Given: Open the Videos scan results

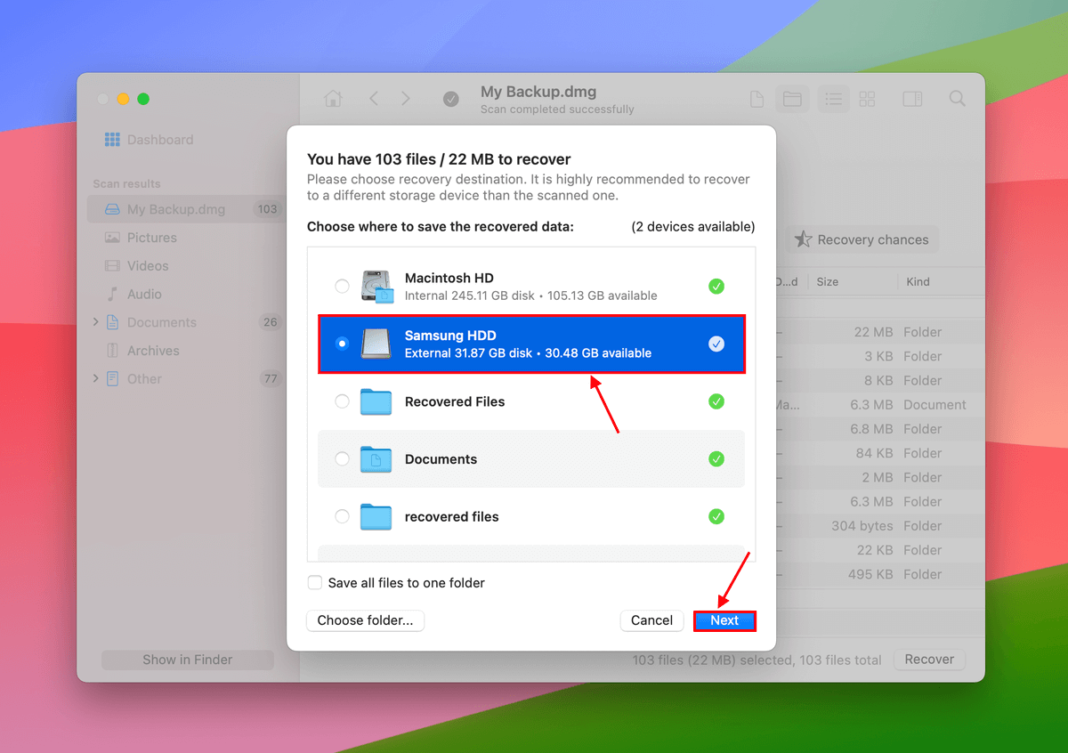Looking at the screenshot, I should tap(150, 265).
